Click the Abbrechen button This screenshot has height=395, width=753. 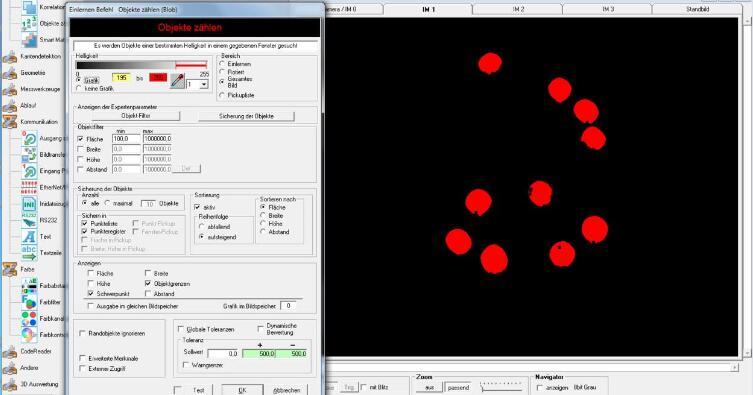point(286,390)
